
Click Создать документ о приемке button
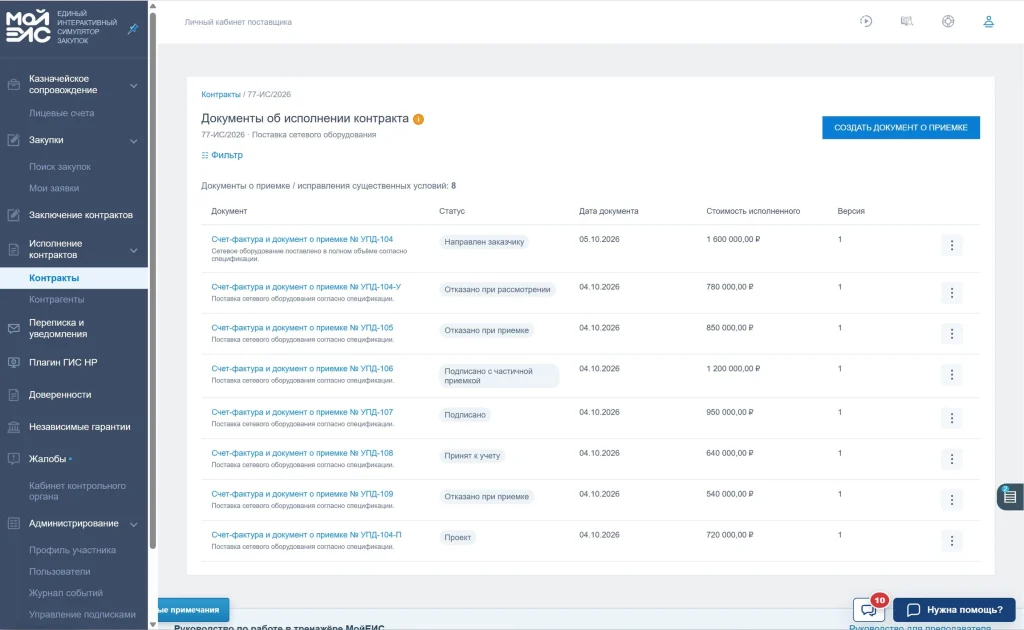(x=901, y=127)
